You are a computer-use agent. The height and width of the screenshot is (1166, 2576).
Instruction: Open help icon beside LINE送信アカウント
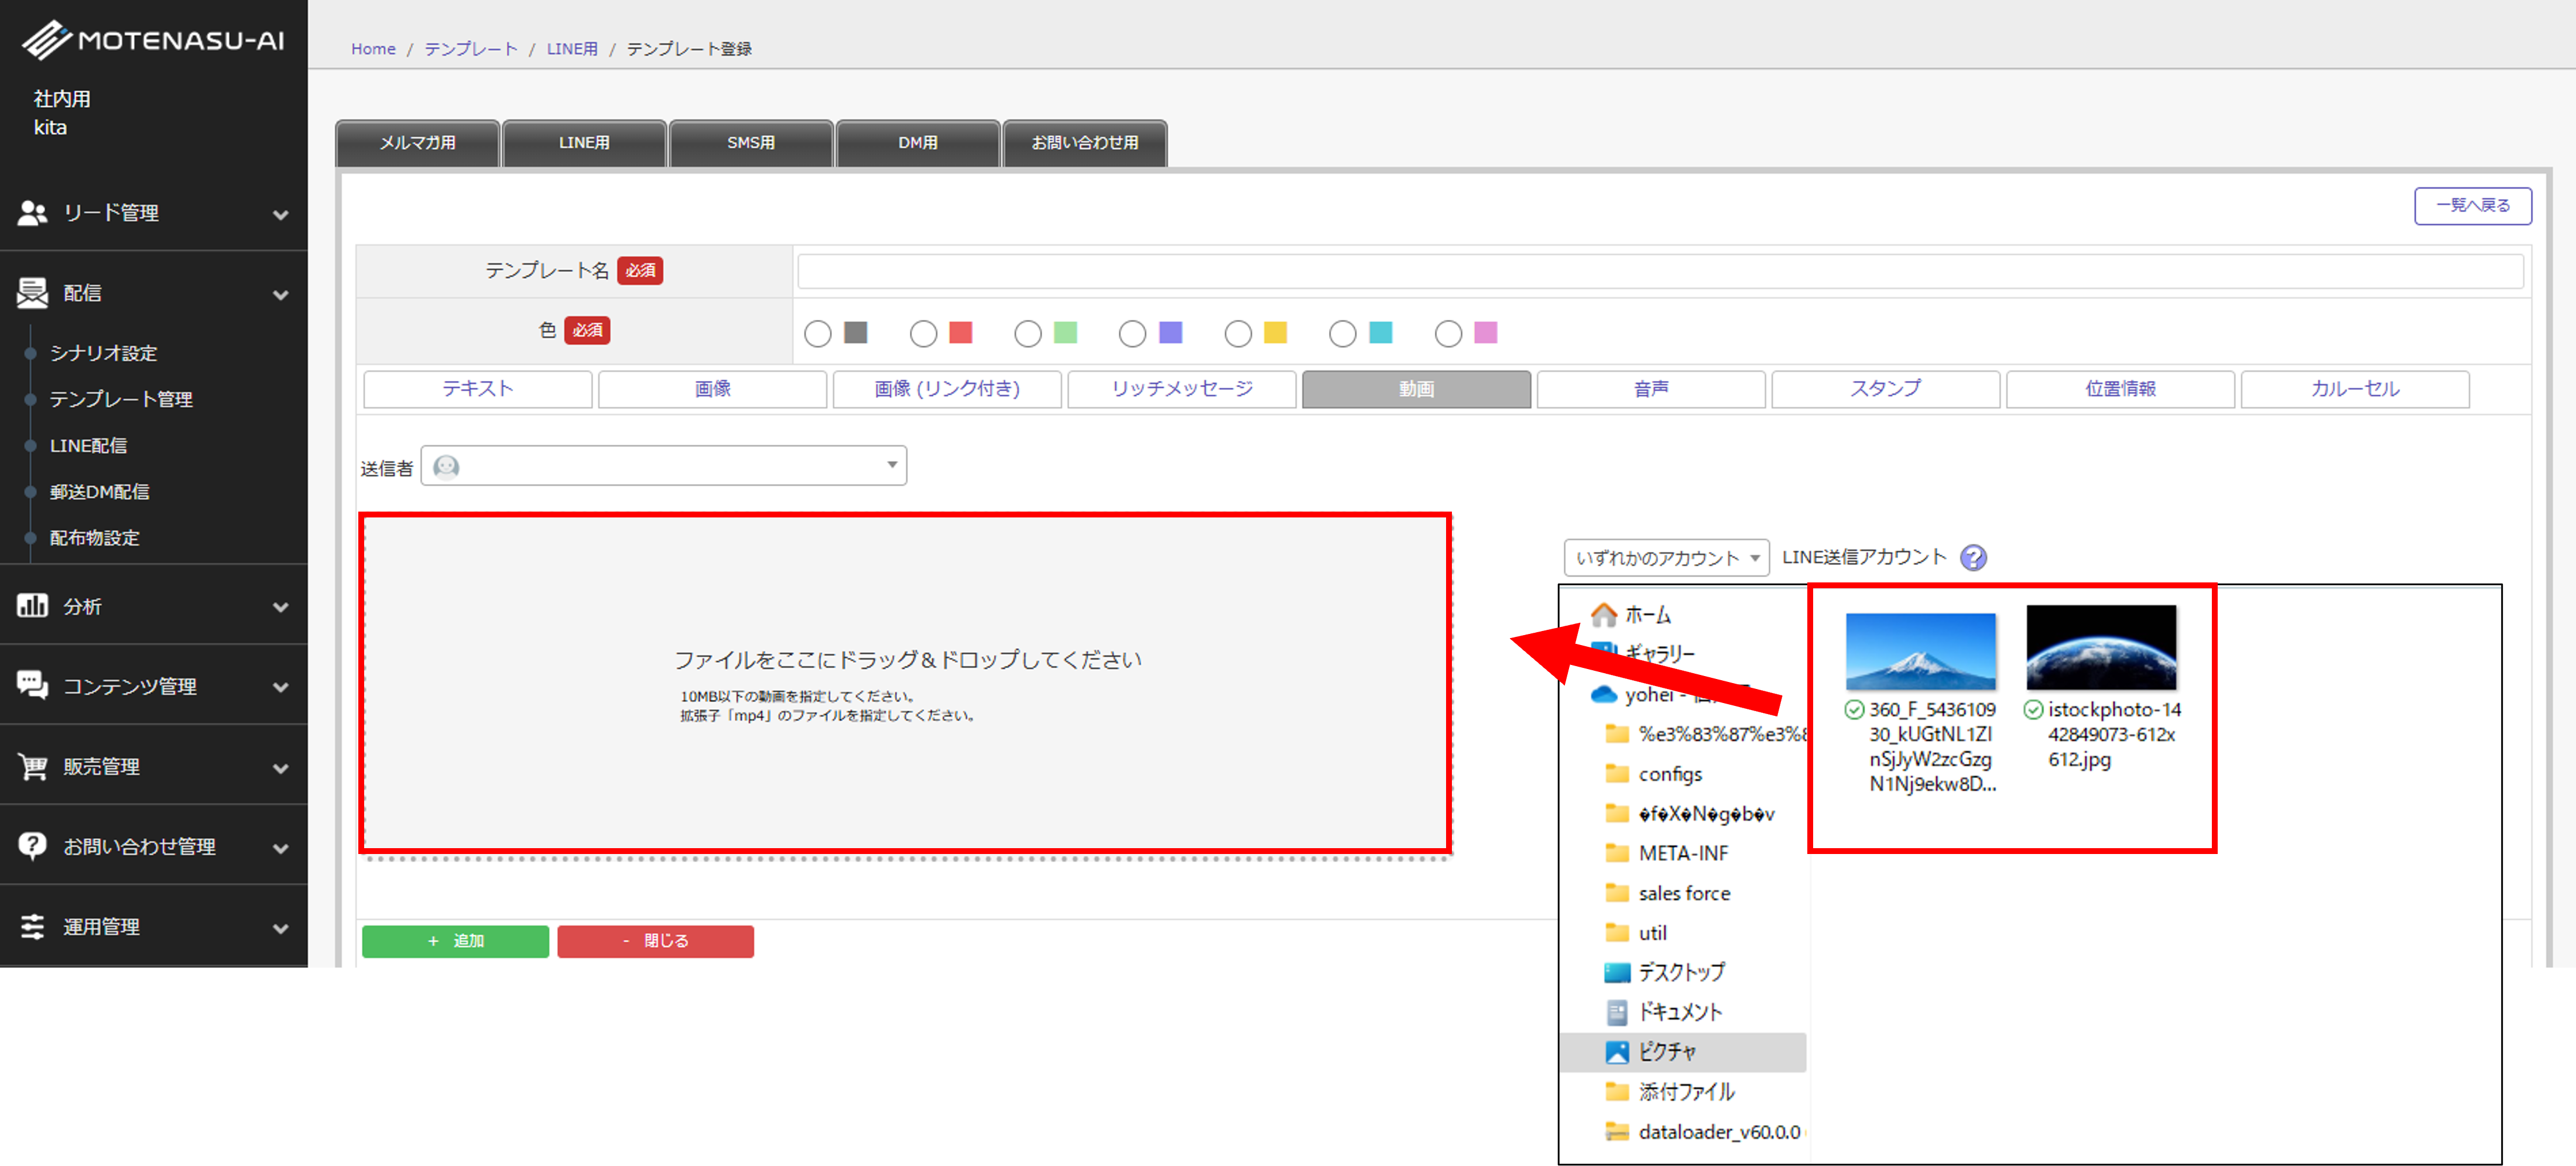click(1972, 558)
